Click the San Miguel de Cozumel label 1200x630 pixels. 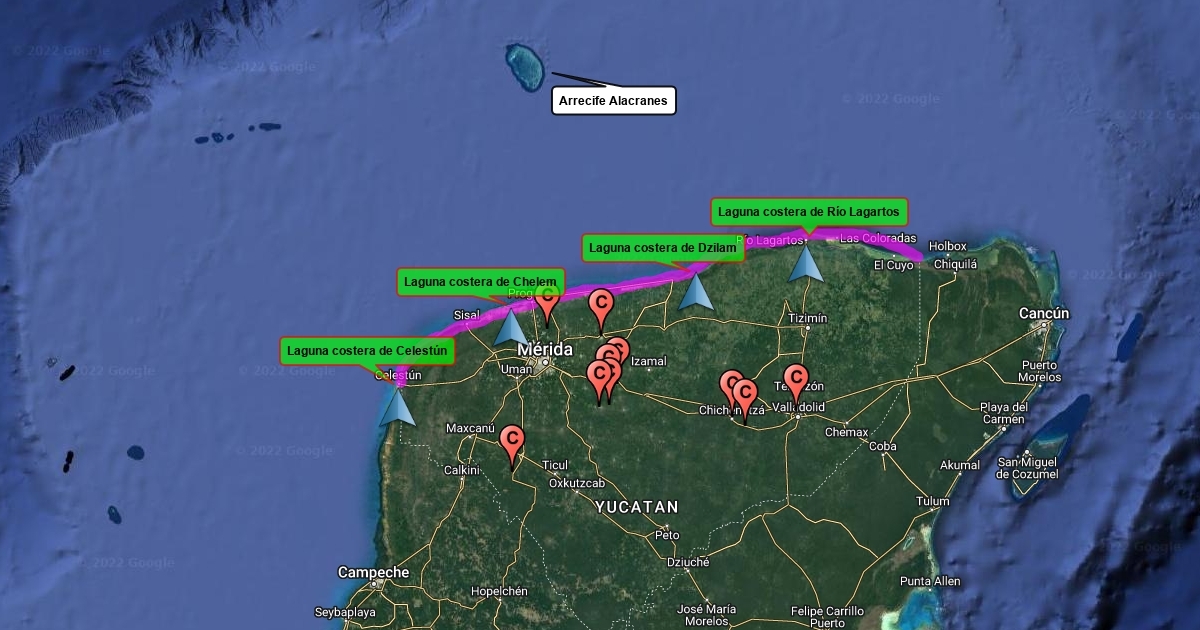click(x=1029, y=468)
